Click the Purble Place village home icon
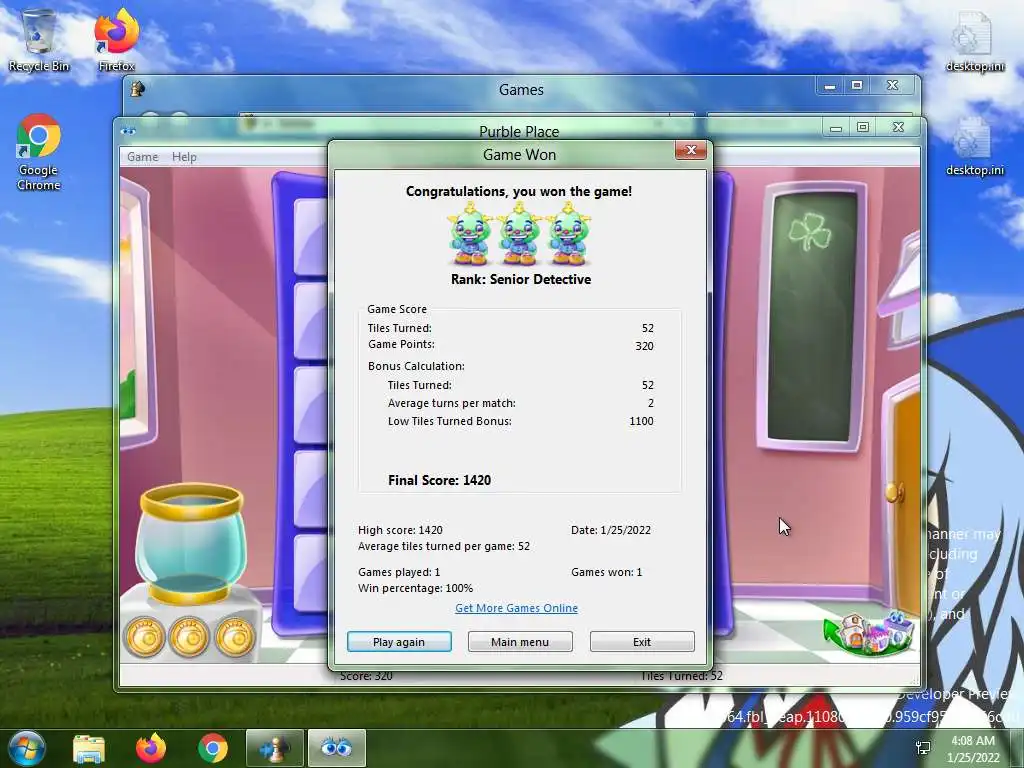This screenshot has height=768, width=1024. point(869,633)
